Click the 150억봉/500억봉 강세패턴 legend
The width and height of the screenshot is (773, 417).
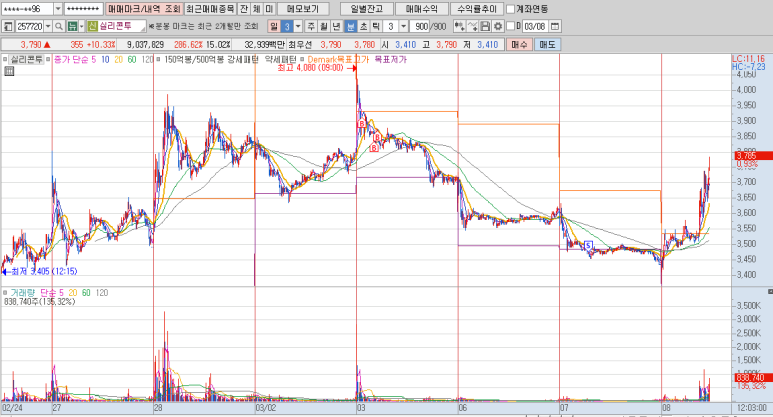(x=211, y=59)
